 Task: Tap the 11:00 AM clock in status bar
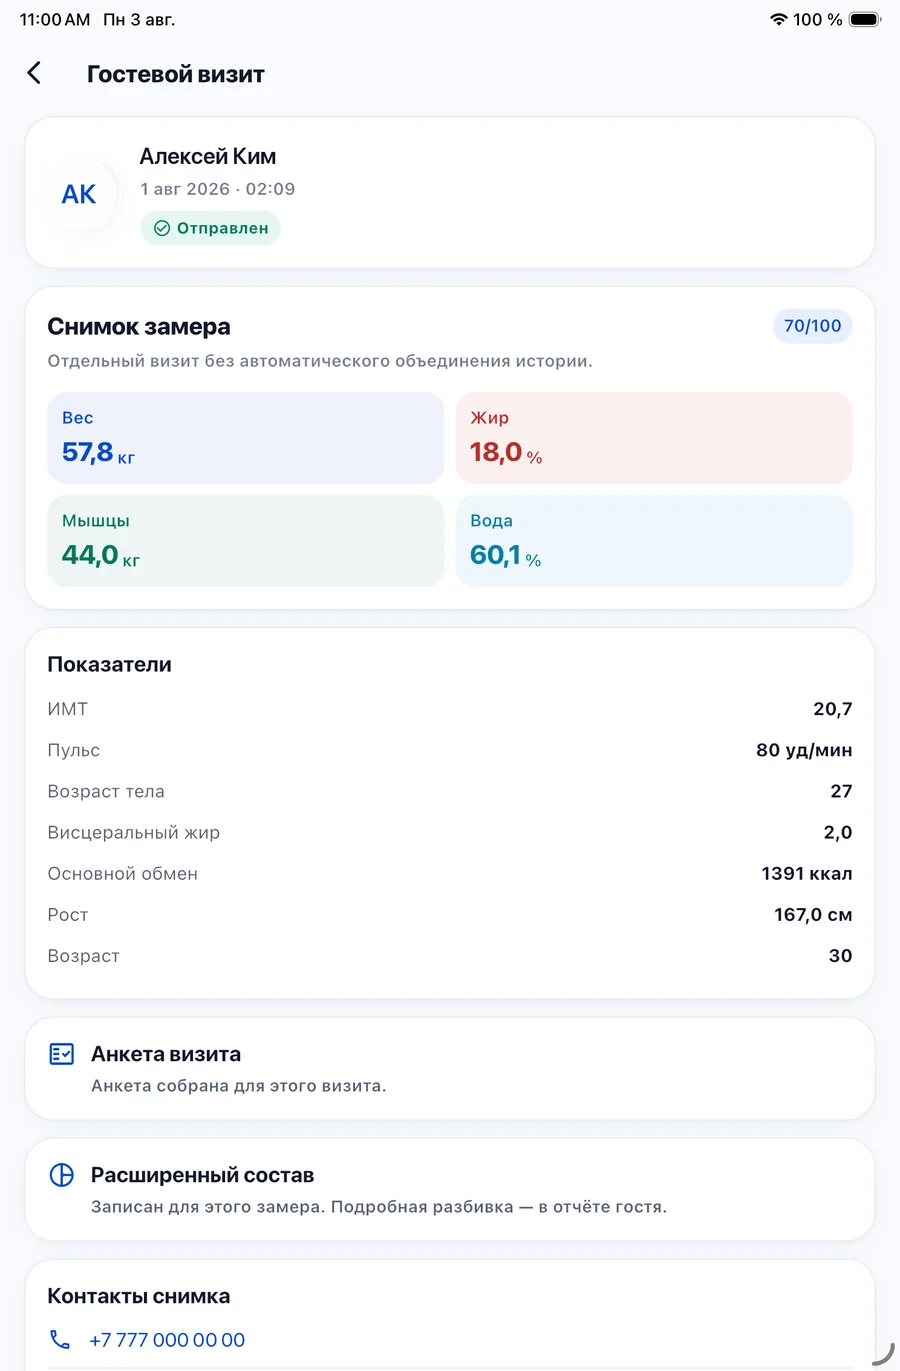tap(55, 19)
